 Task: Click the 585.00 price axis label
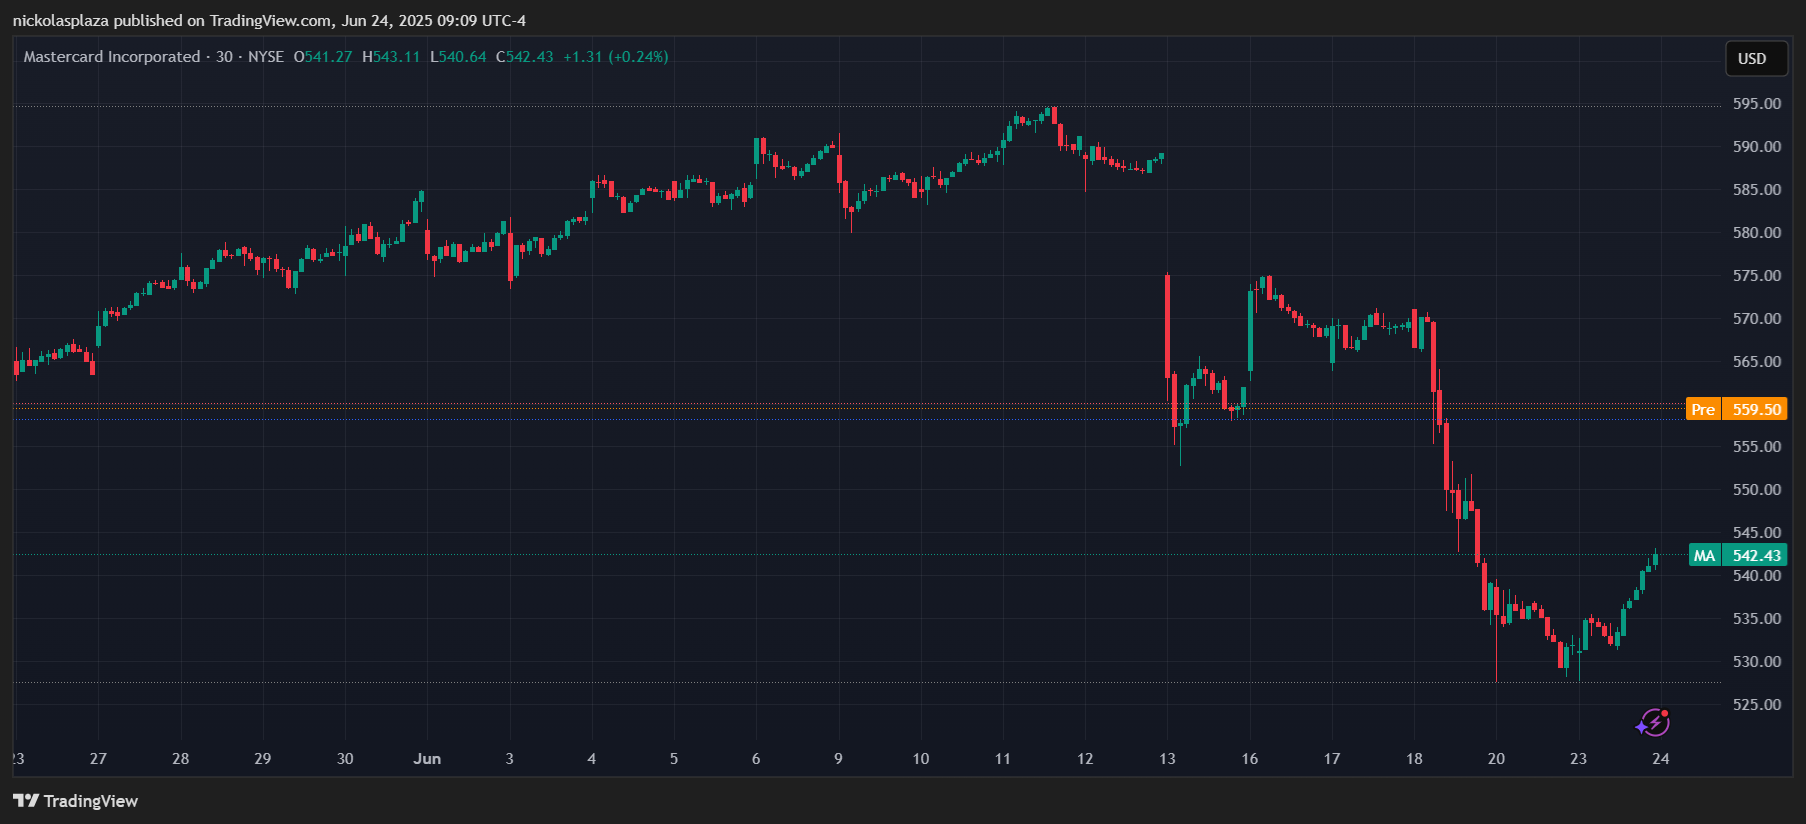pyautogui.click(x=1757, y=190)
